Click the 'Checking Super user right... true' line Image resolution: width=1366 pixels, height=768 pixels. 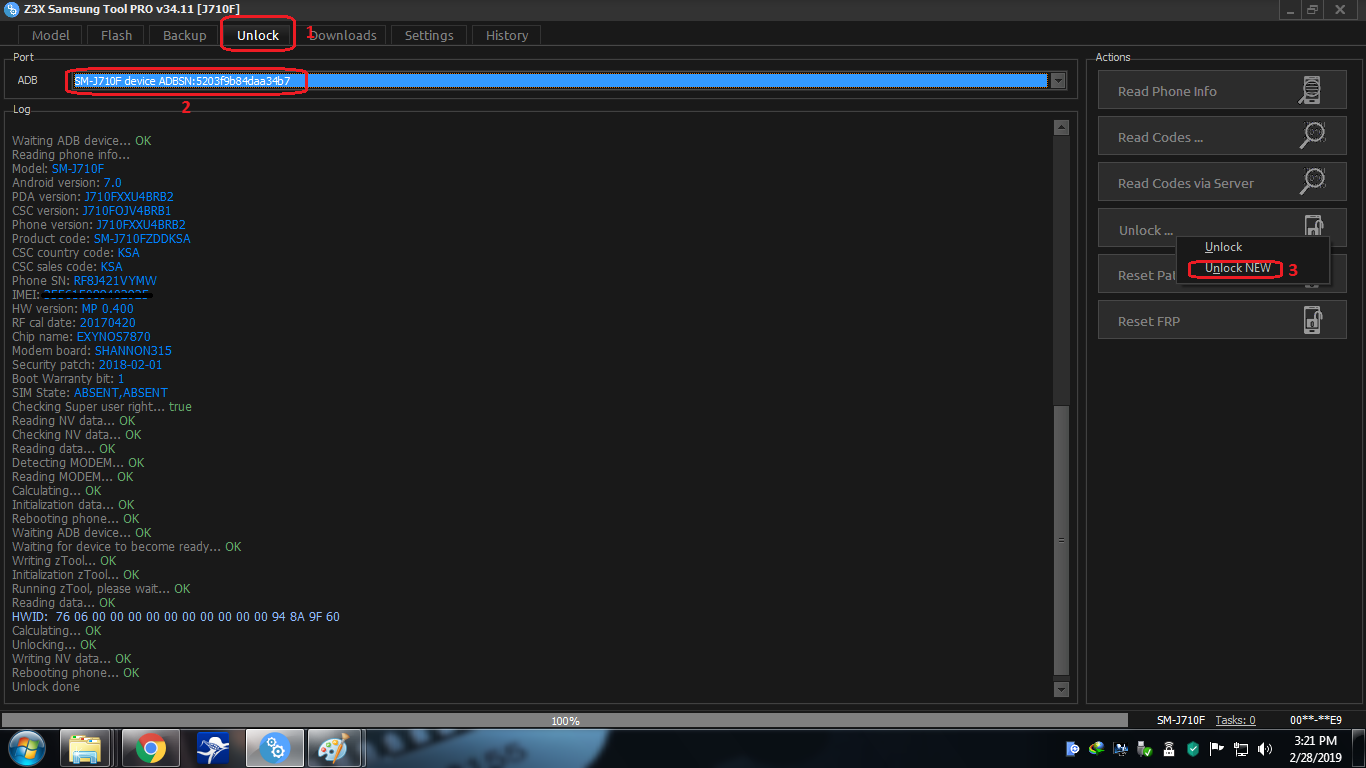click(x=102, y=407)
